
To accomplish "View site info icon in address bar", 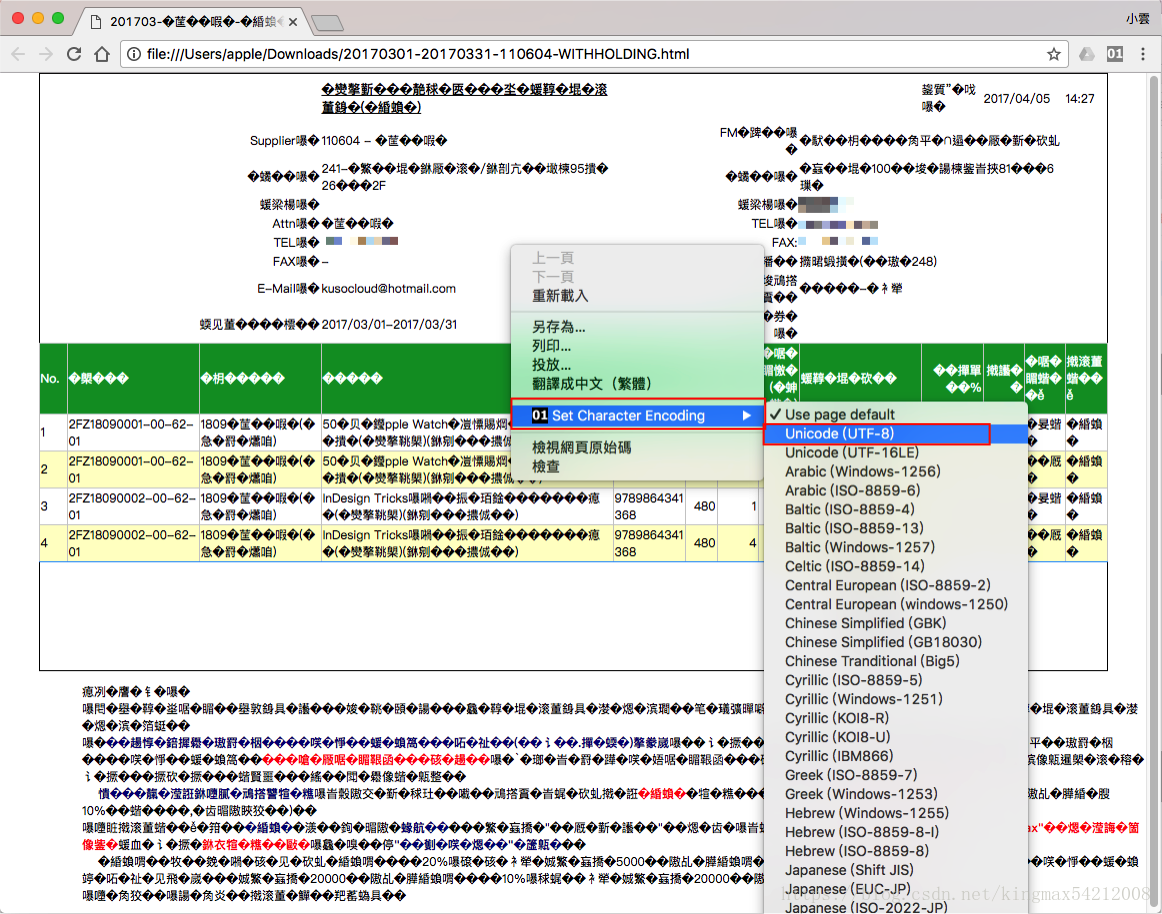I will click(134, 54).
